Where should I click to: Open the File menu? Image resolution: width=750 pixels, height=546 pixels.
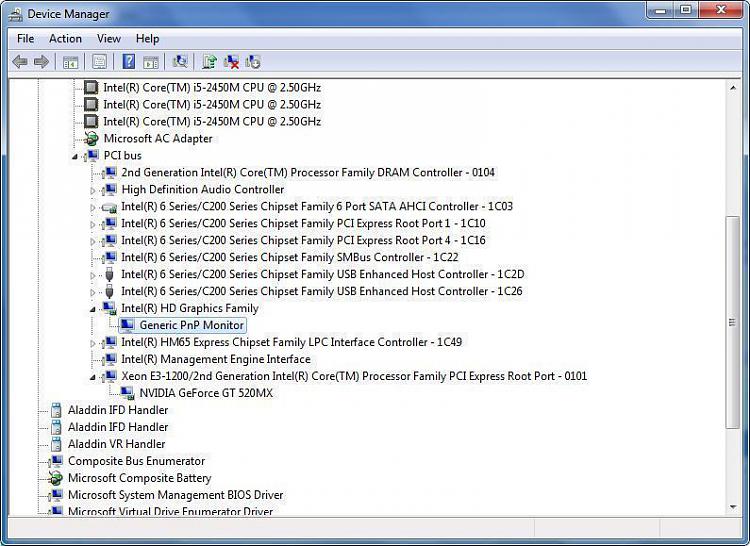(25, 39)
